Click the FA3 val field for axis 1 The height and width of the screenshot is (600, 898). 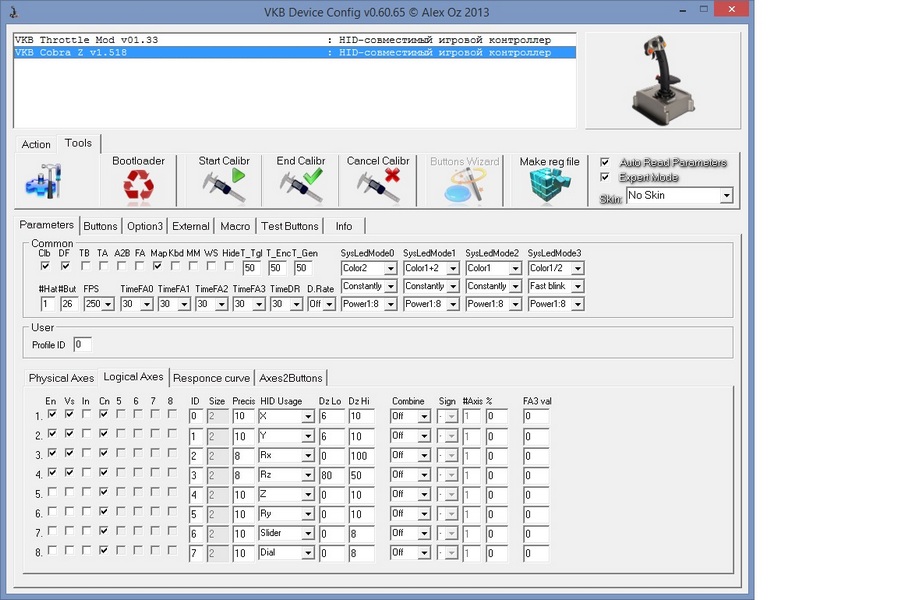536,416
